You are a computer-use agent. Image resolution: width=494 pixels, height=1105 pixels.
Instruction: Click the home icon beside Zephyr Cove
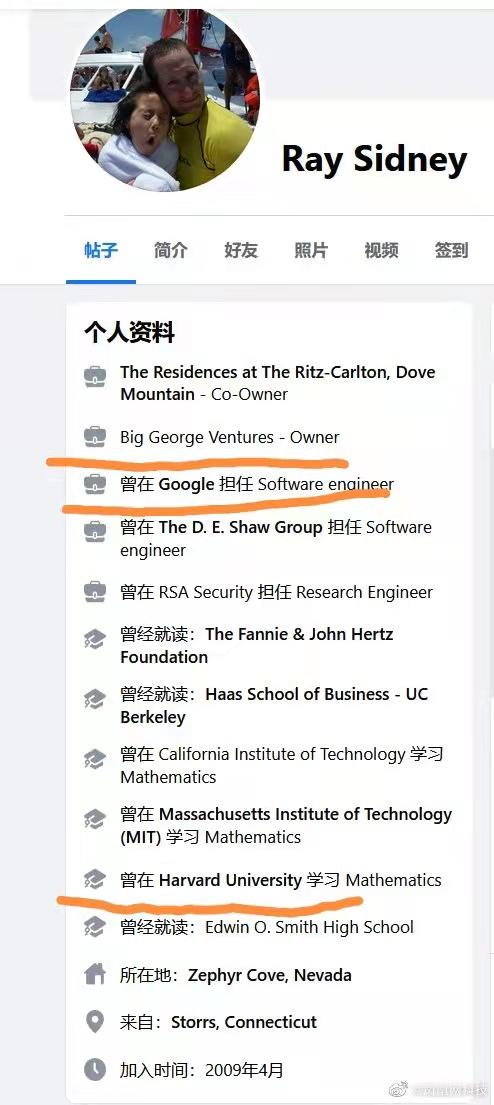point(95,975)
